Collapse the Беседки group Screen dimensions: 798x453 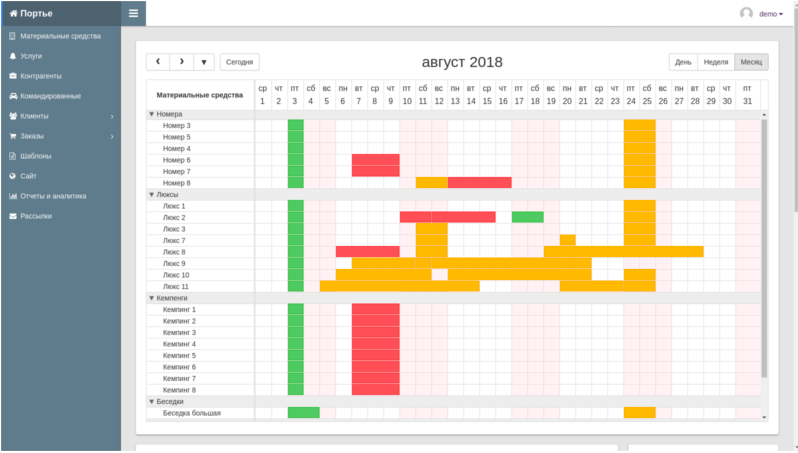point(151,401)
